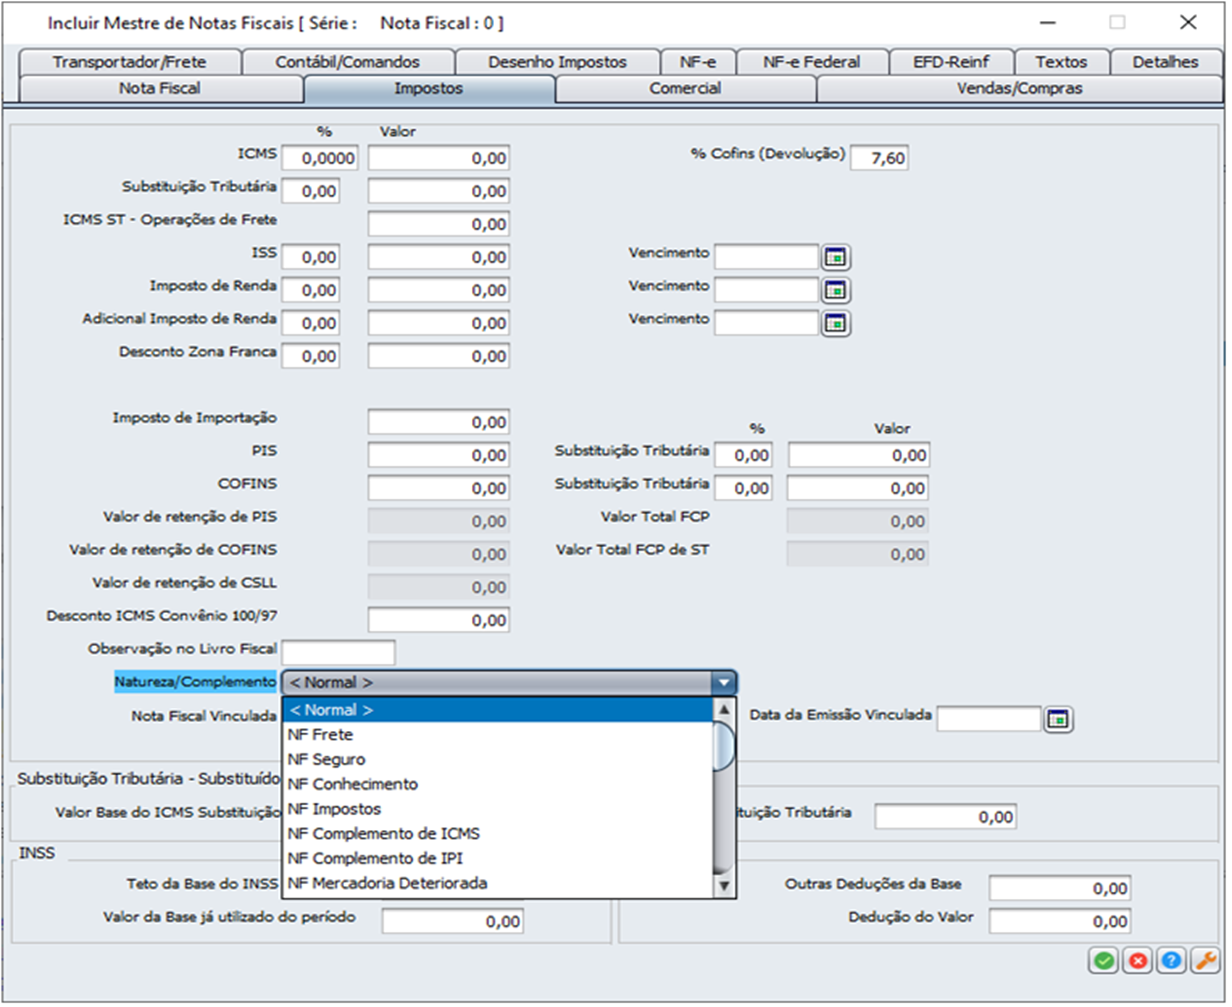This screenshot has width=1232, height=1007.
Task: Confirm with the green checkmark button
Action: click(1104, 960)
